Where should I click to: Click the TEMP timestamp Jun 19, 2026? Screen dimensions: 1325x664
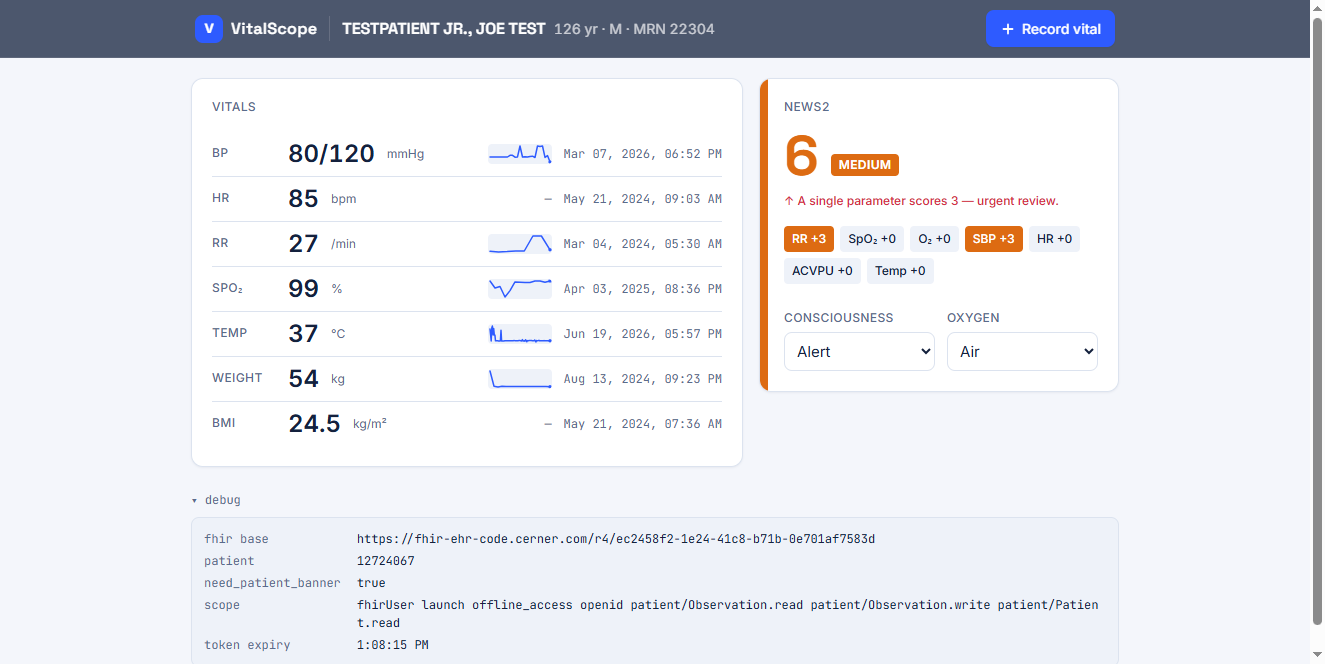tap(643, 334)
